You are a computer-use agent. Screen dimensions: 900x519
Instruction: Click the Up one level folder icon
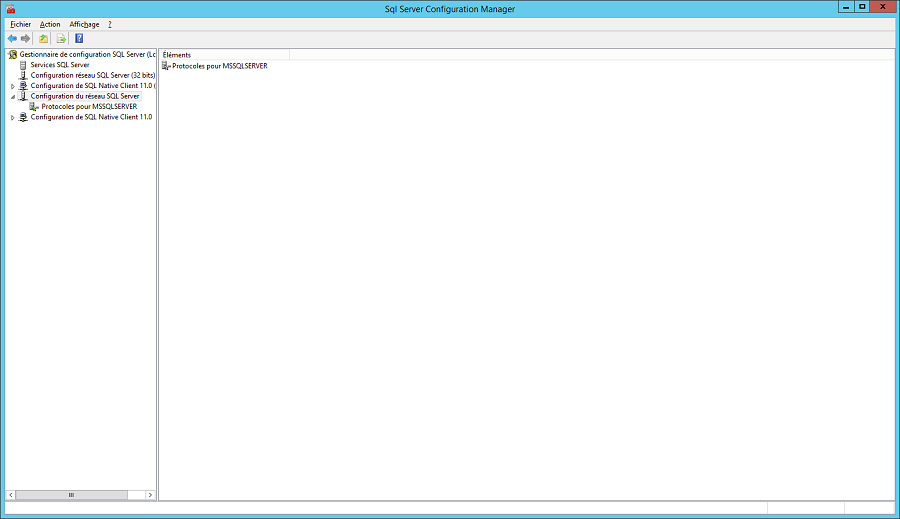[43, 38]
